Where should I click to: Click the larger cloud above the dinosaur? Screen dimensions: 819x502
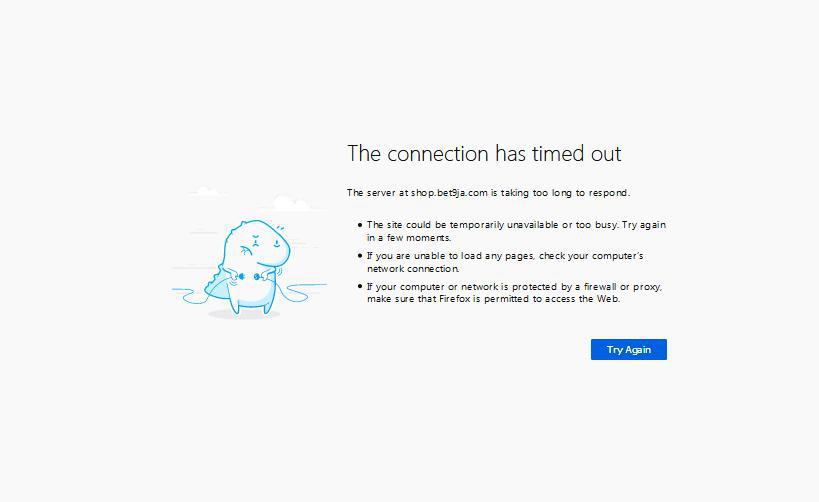click(x=291, y=204)
